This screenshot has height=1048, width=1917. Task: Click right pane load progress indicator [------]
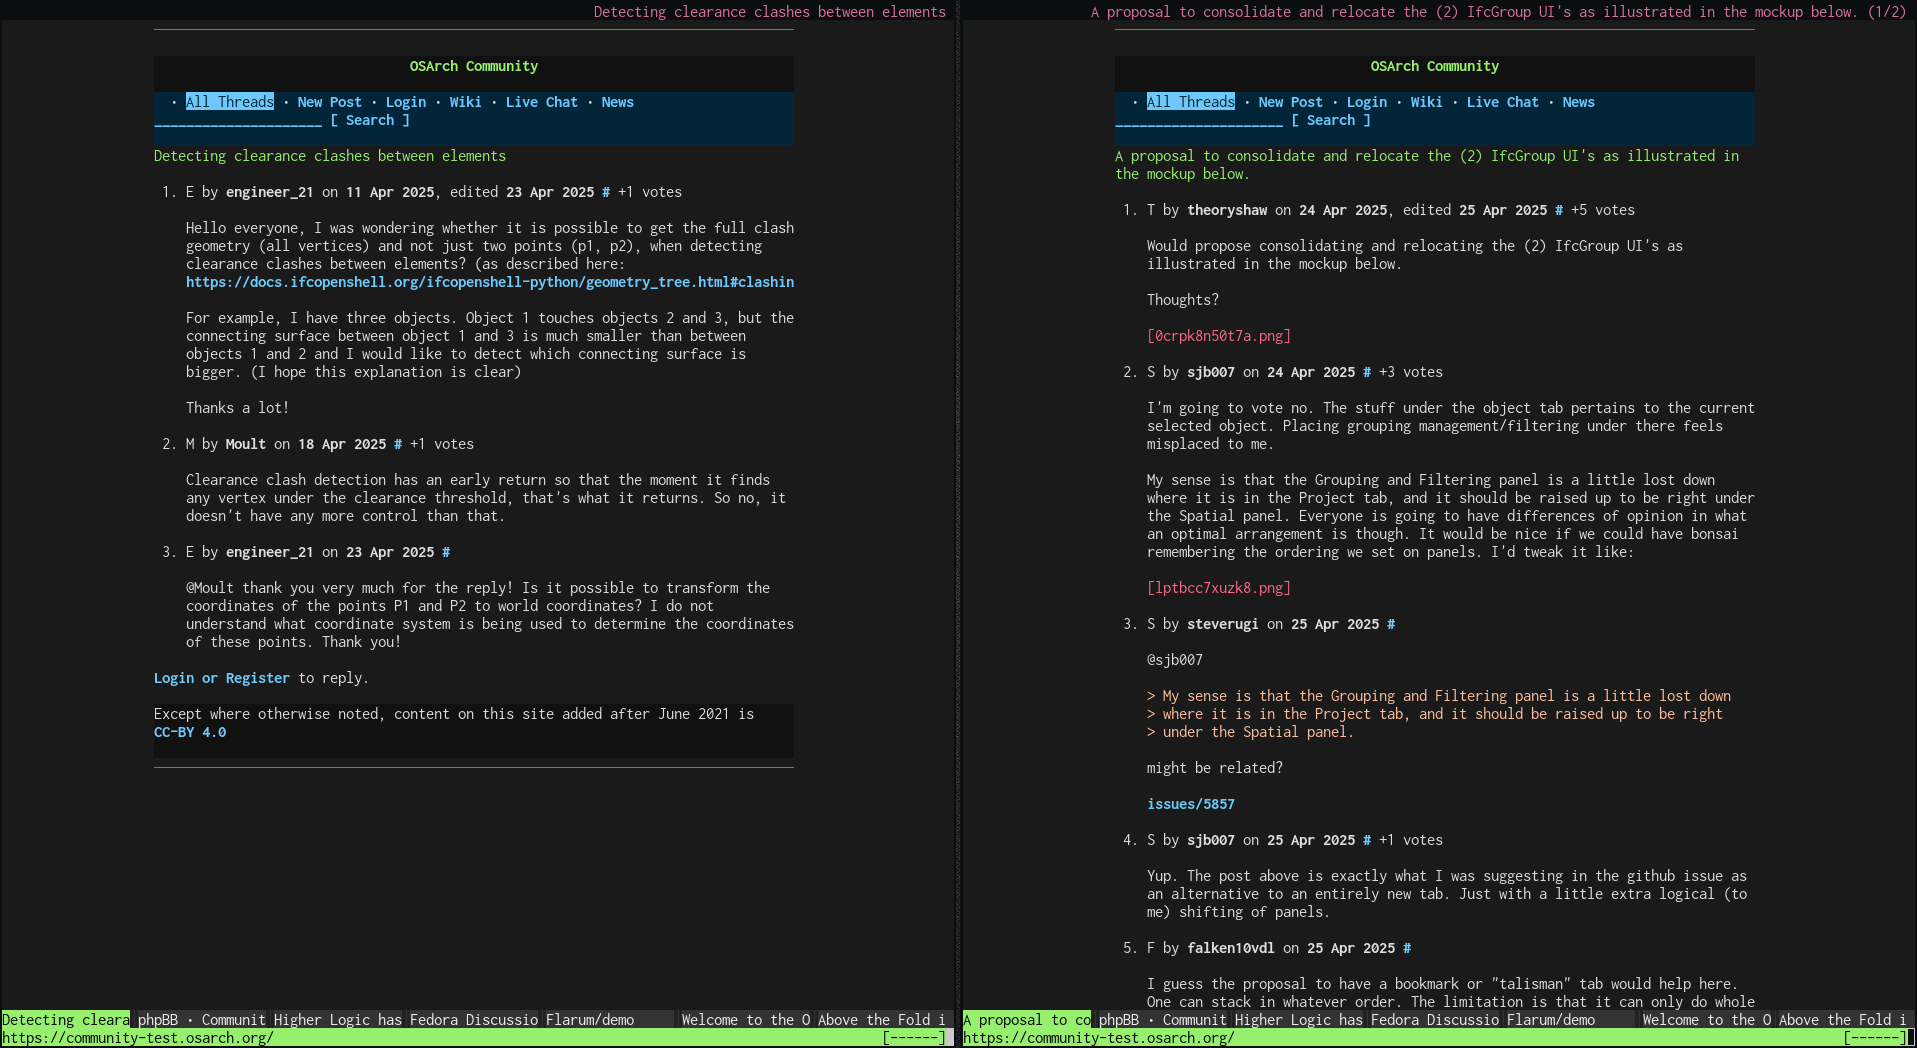1875,1038
